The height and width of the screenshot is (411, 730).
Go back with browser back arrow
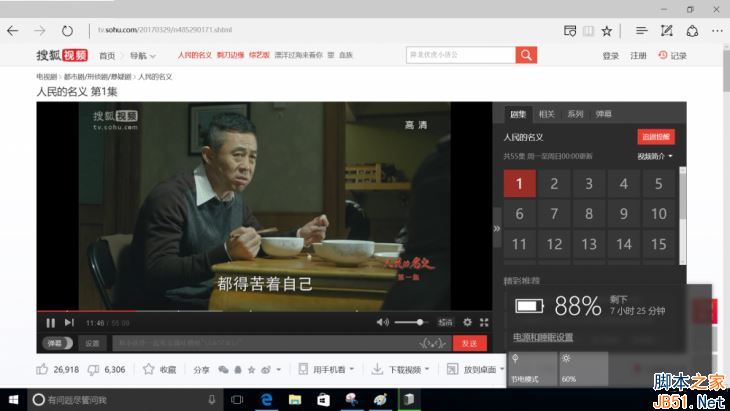click(13, 31)
